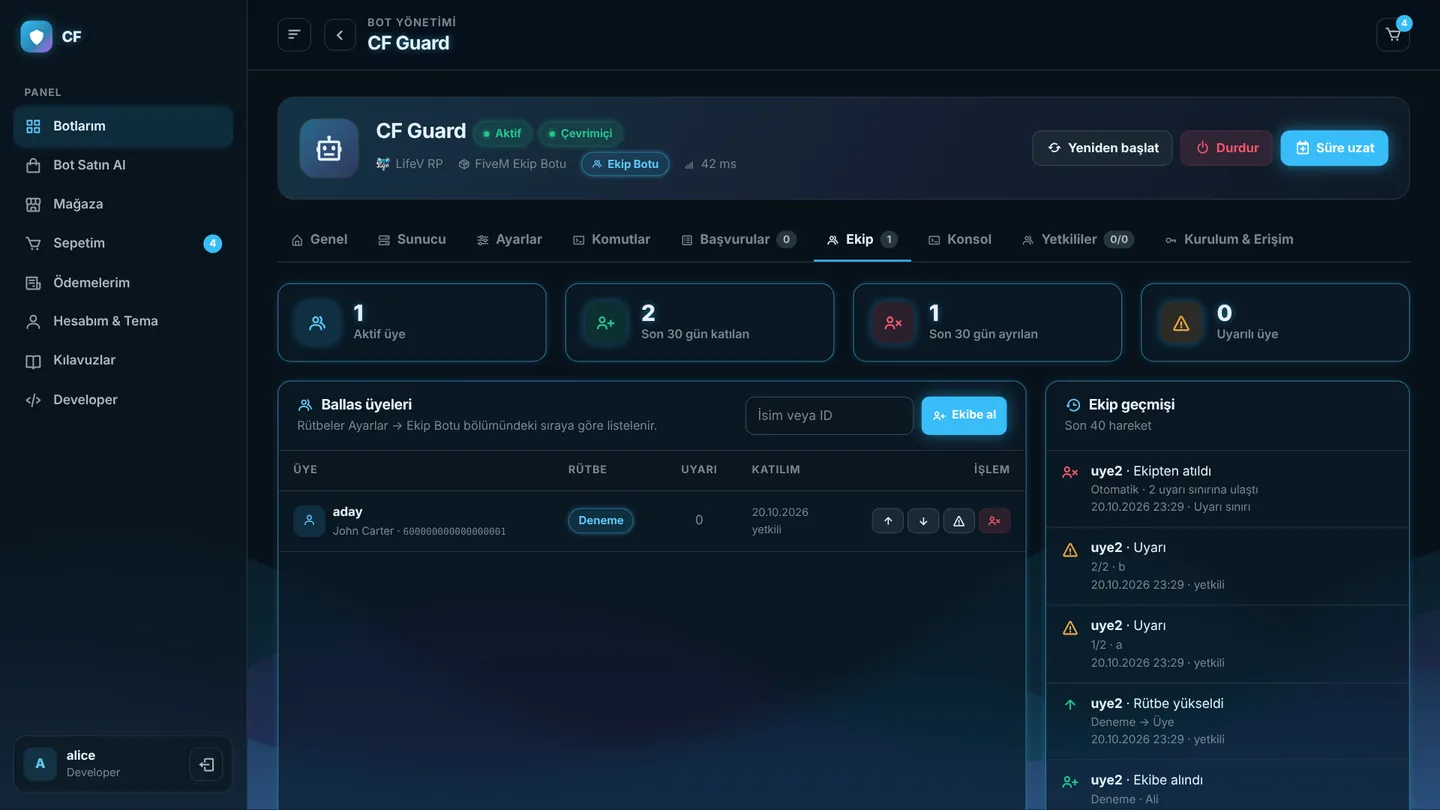Toggle the sidebar menu icon

(294, 35)
